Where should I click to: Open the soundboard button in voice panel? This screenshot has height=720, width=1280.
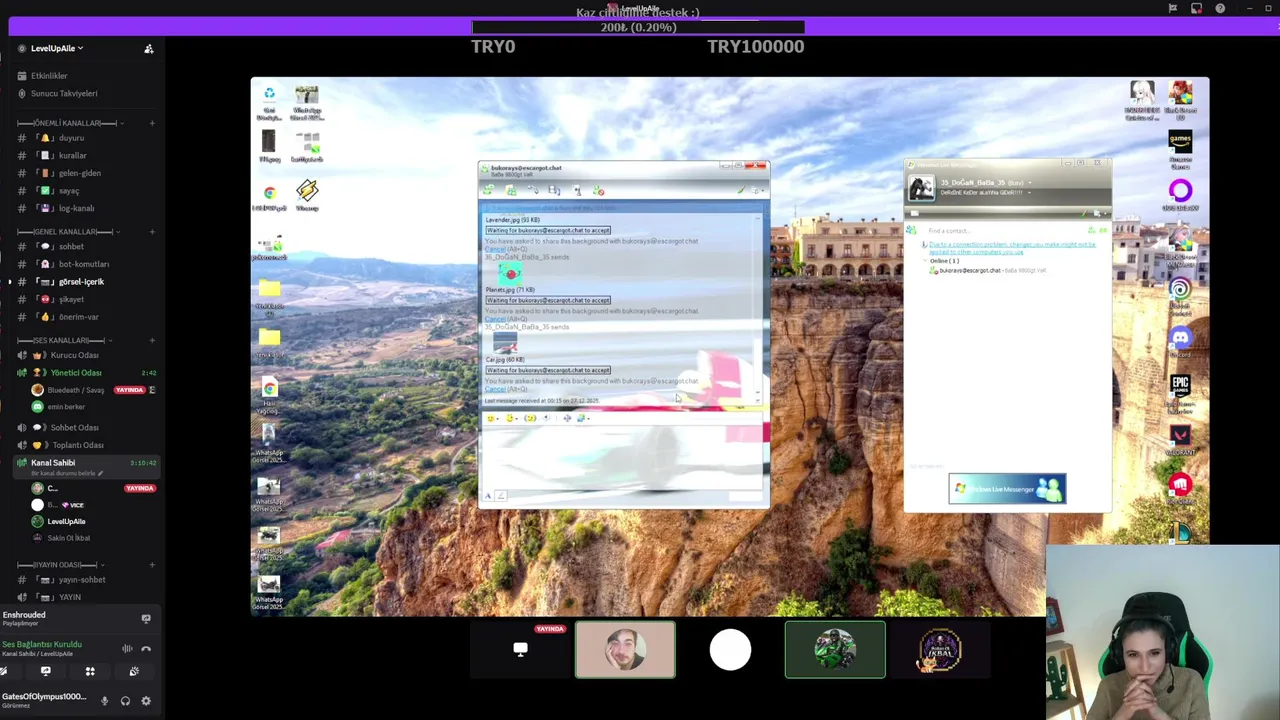134,672
